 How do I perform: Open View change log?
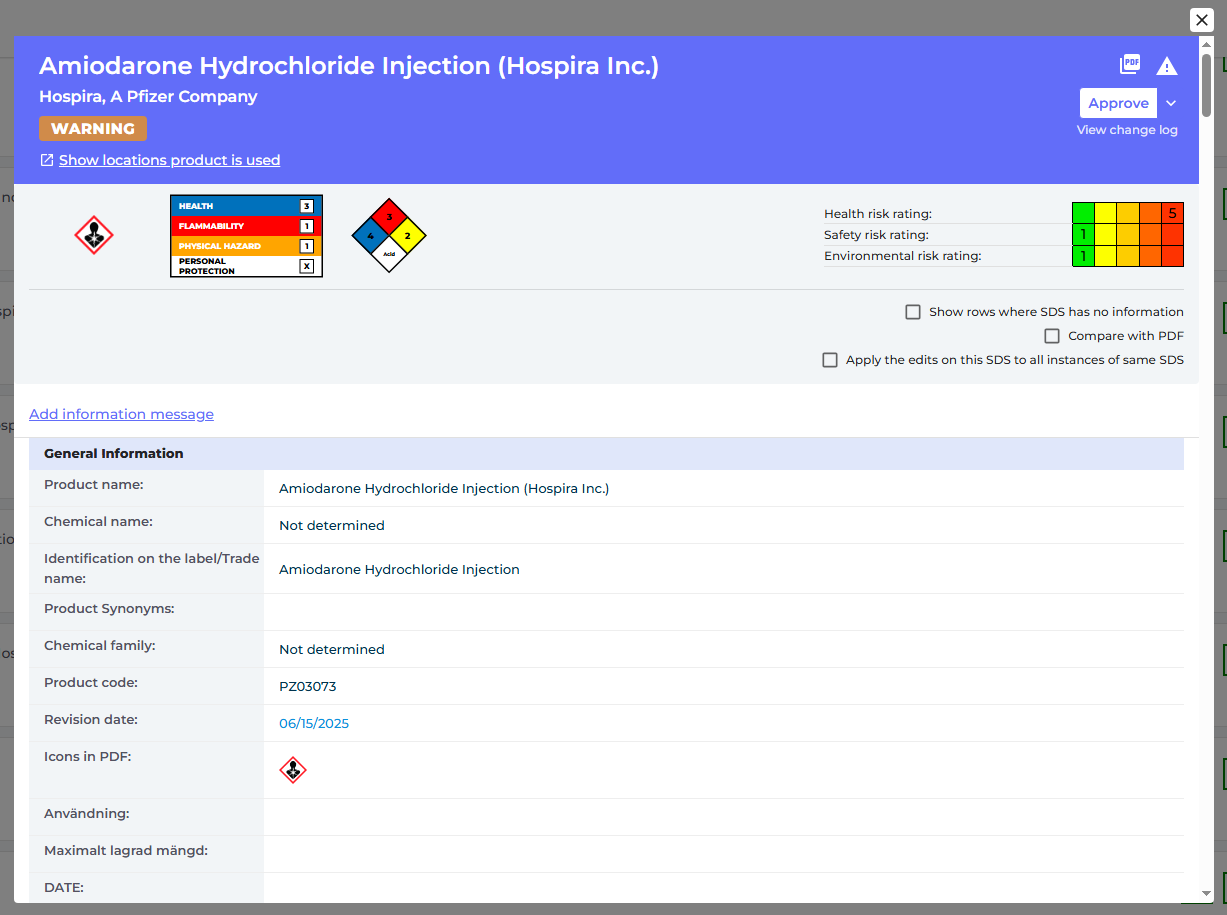pyautogui.click(x=1127, y=130)
